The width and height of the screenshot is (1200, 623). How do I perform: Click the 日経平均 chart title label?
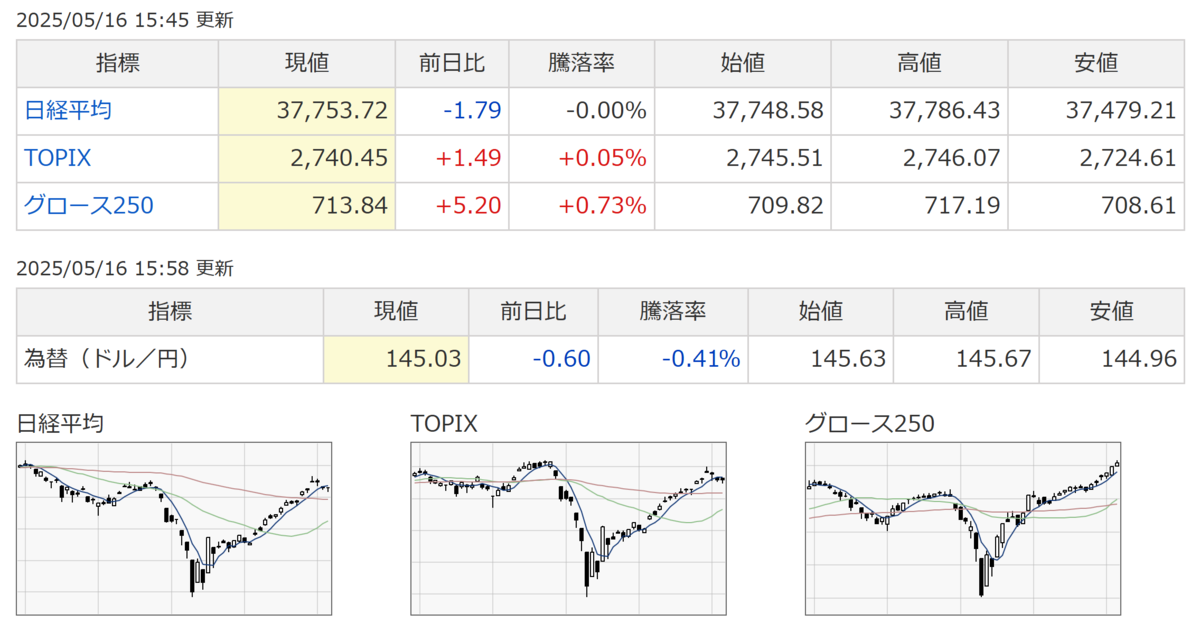tap(60, 424)
